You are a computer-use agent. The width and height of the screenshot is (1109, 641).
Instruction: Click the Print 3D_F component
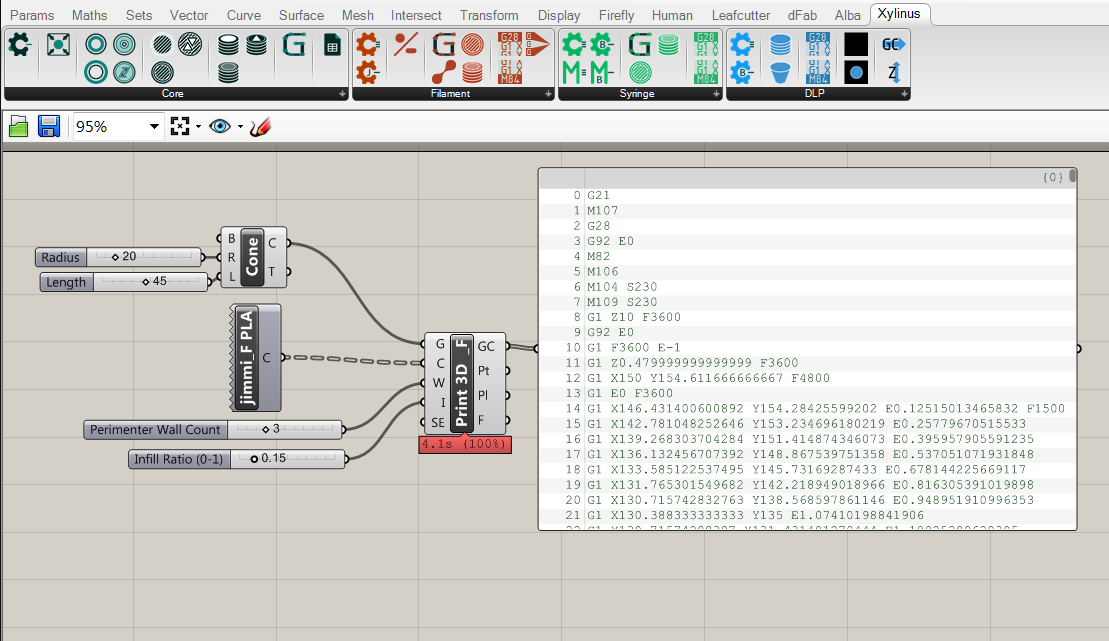(x=462, y=383)
